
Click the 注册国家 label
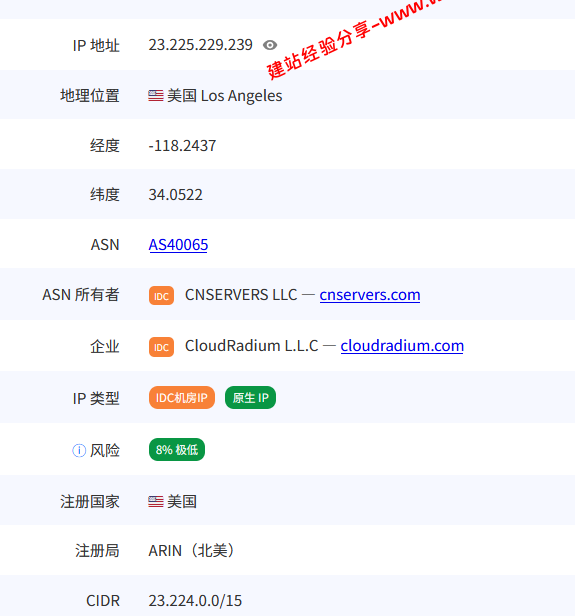tap(90, 502)
